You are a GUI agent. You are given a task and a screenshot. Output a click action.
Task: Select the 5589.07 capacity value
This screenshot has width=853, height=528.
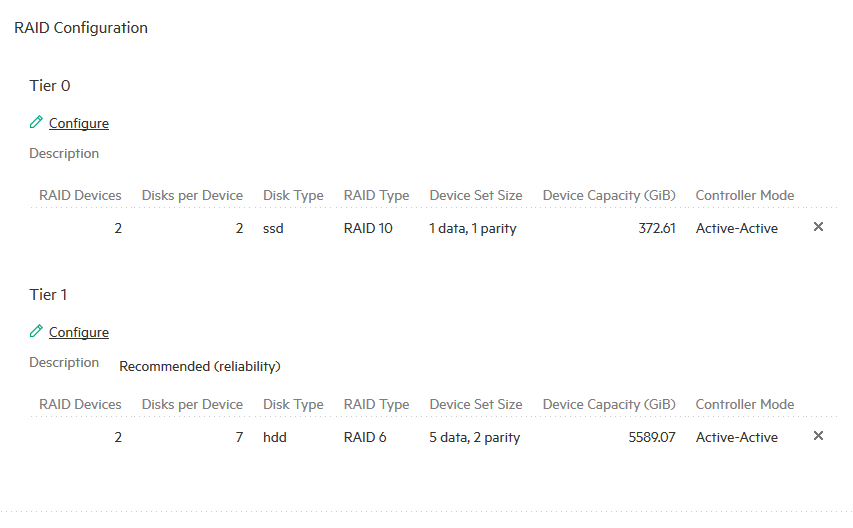click(652, 437)
